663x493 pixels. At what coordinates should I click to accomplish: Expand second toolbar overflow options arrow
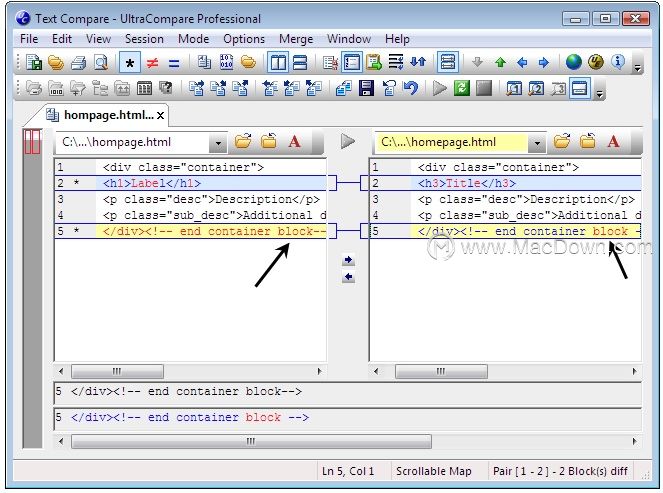point(599,93)
